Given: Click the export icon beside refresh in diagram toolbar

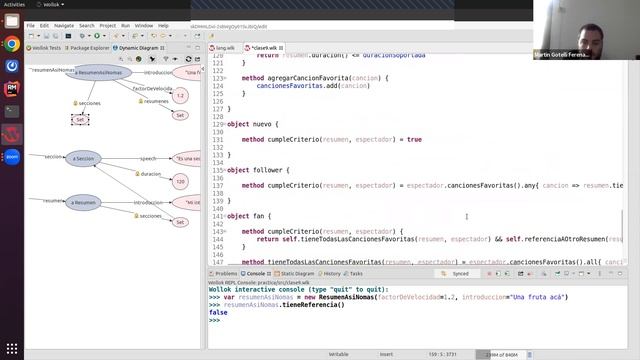Looking at the screenshot, I should point(197,59).
